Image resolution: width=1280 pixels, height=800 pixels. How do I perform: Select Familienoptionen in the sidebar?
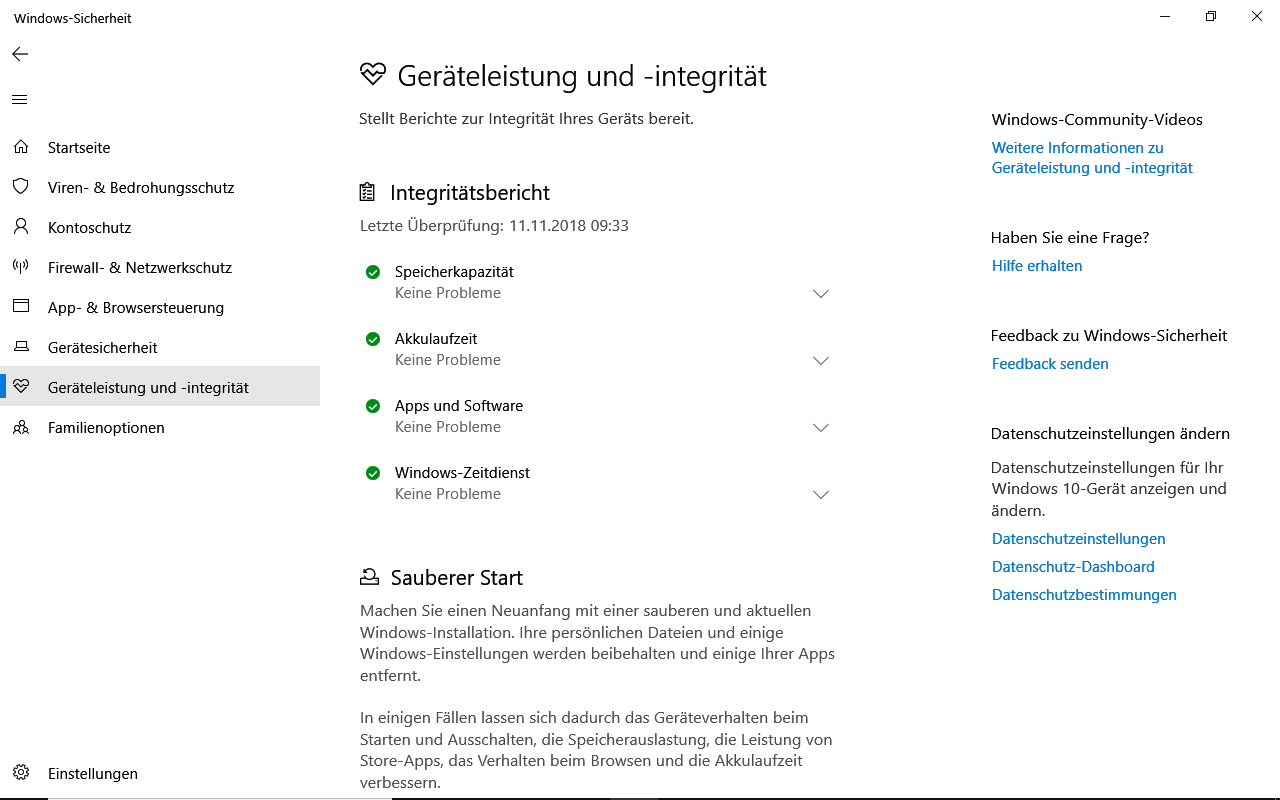click(160, 427)
